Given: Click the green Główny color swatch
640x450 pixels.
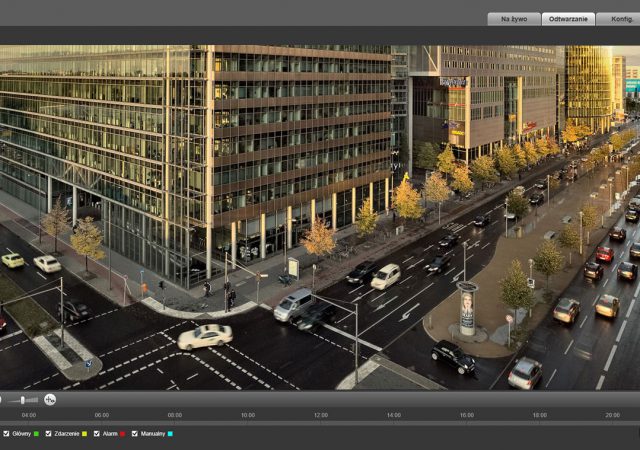Looking at the screenshot, I should (37, 434).
